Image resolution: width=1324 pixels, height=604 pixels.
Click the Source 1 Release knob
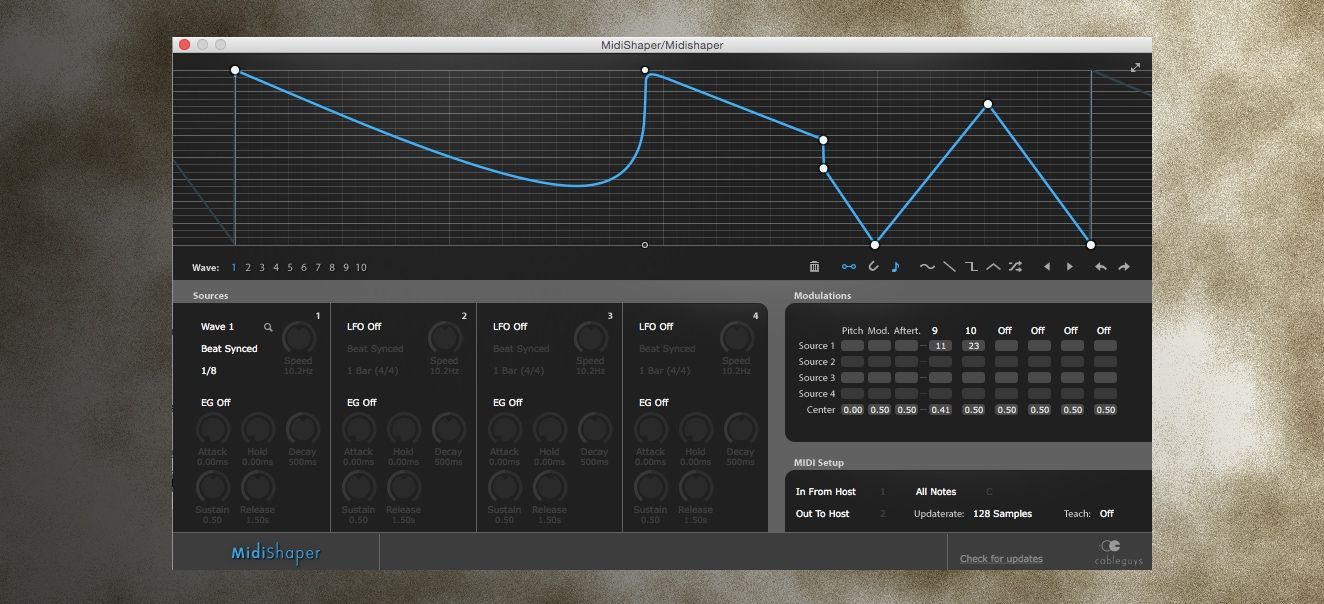[x=257, y=487]
